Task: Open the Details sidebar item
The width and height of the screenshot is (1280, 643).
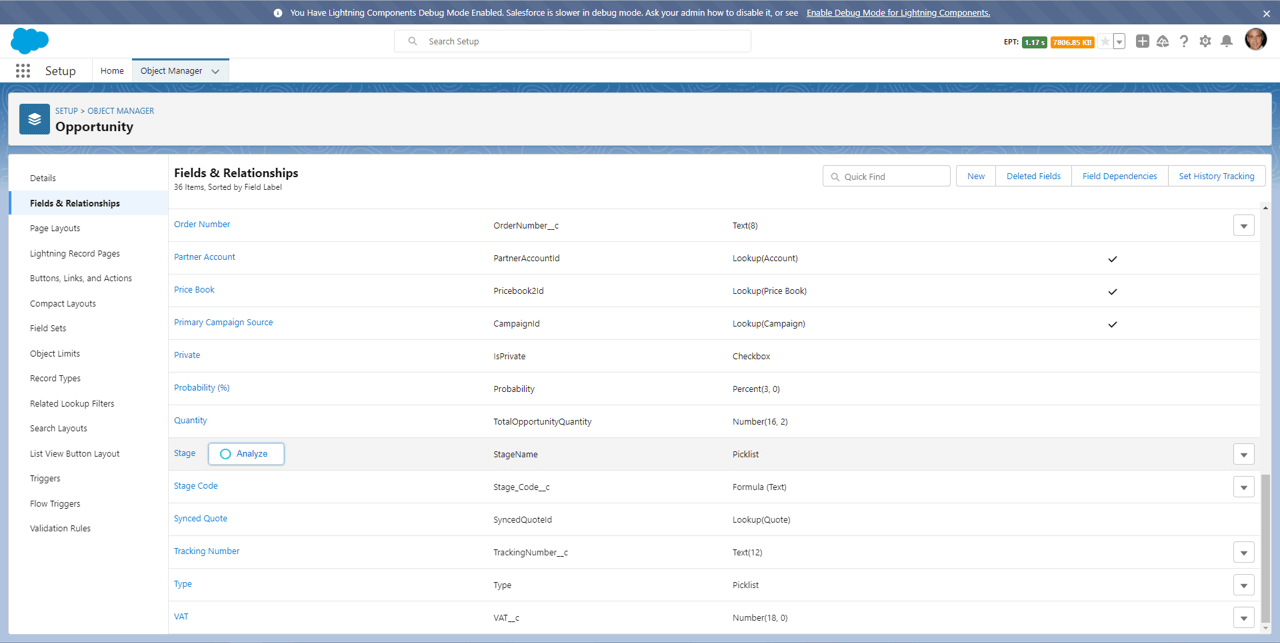Action: [43, 178]
